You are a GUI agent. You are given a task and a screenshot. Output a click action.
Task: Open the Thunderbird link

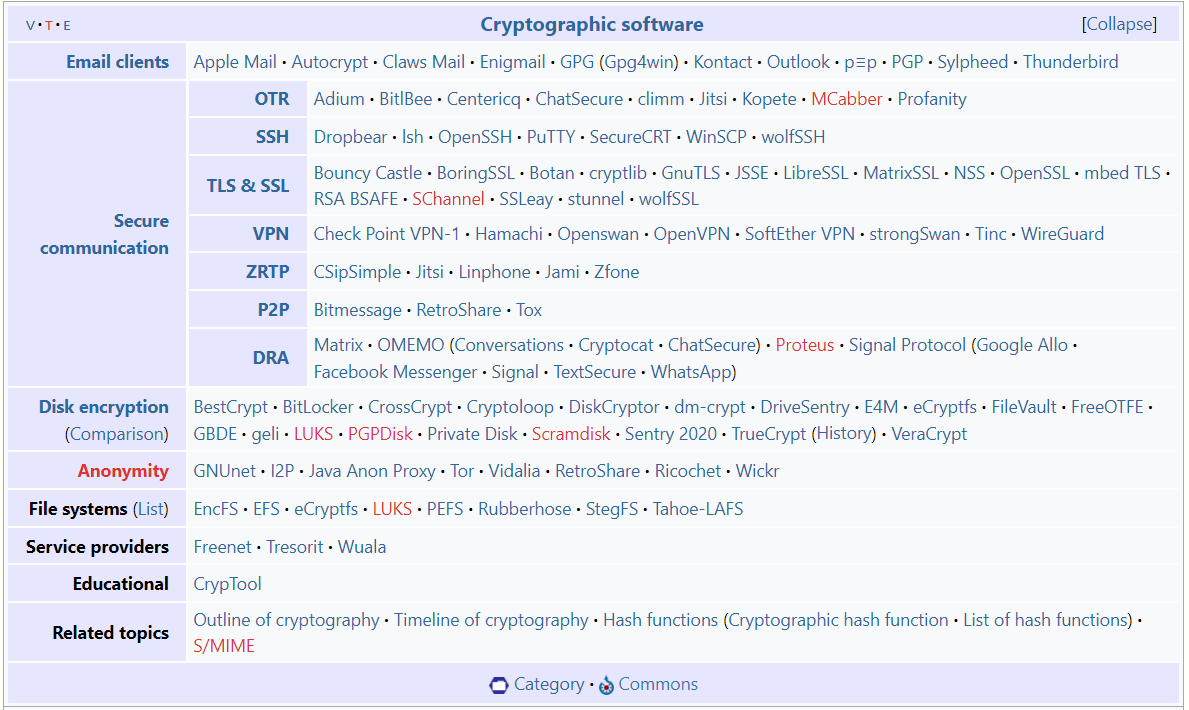coord(1070,62)
